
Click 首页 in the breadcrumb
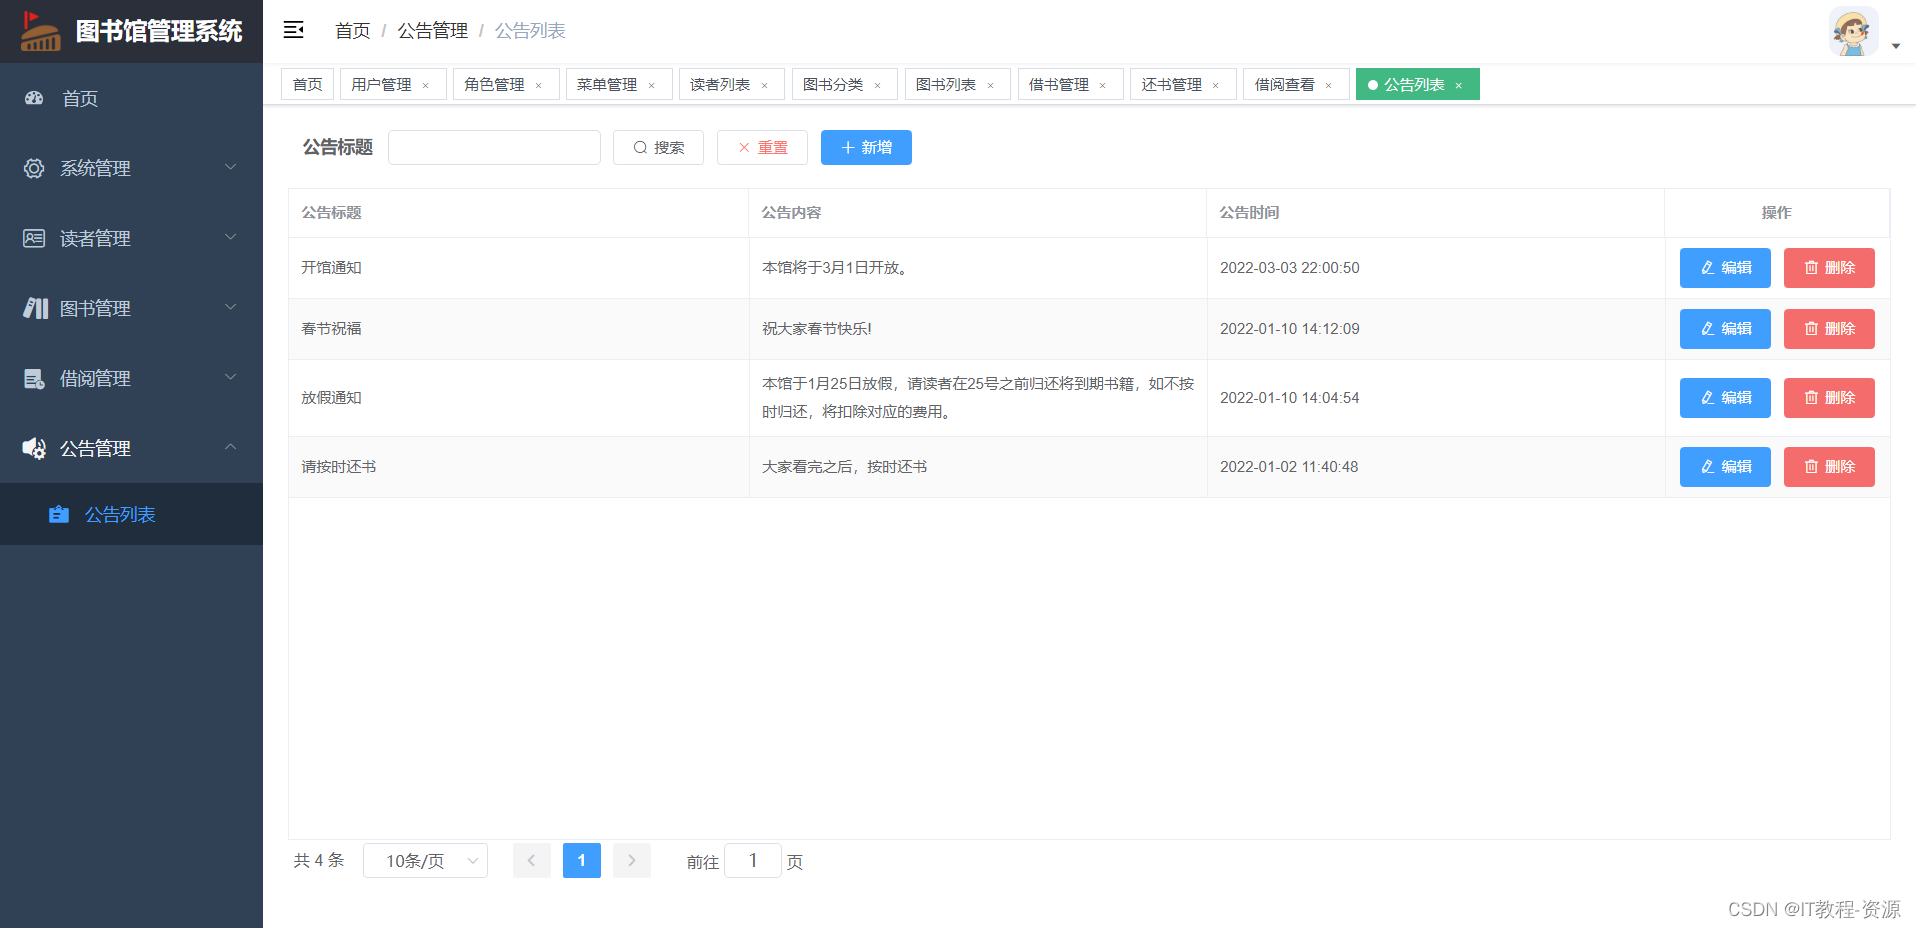352,31
